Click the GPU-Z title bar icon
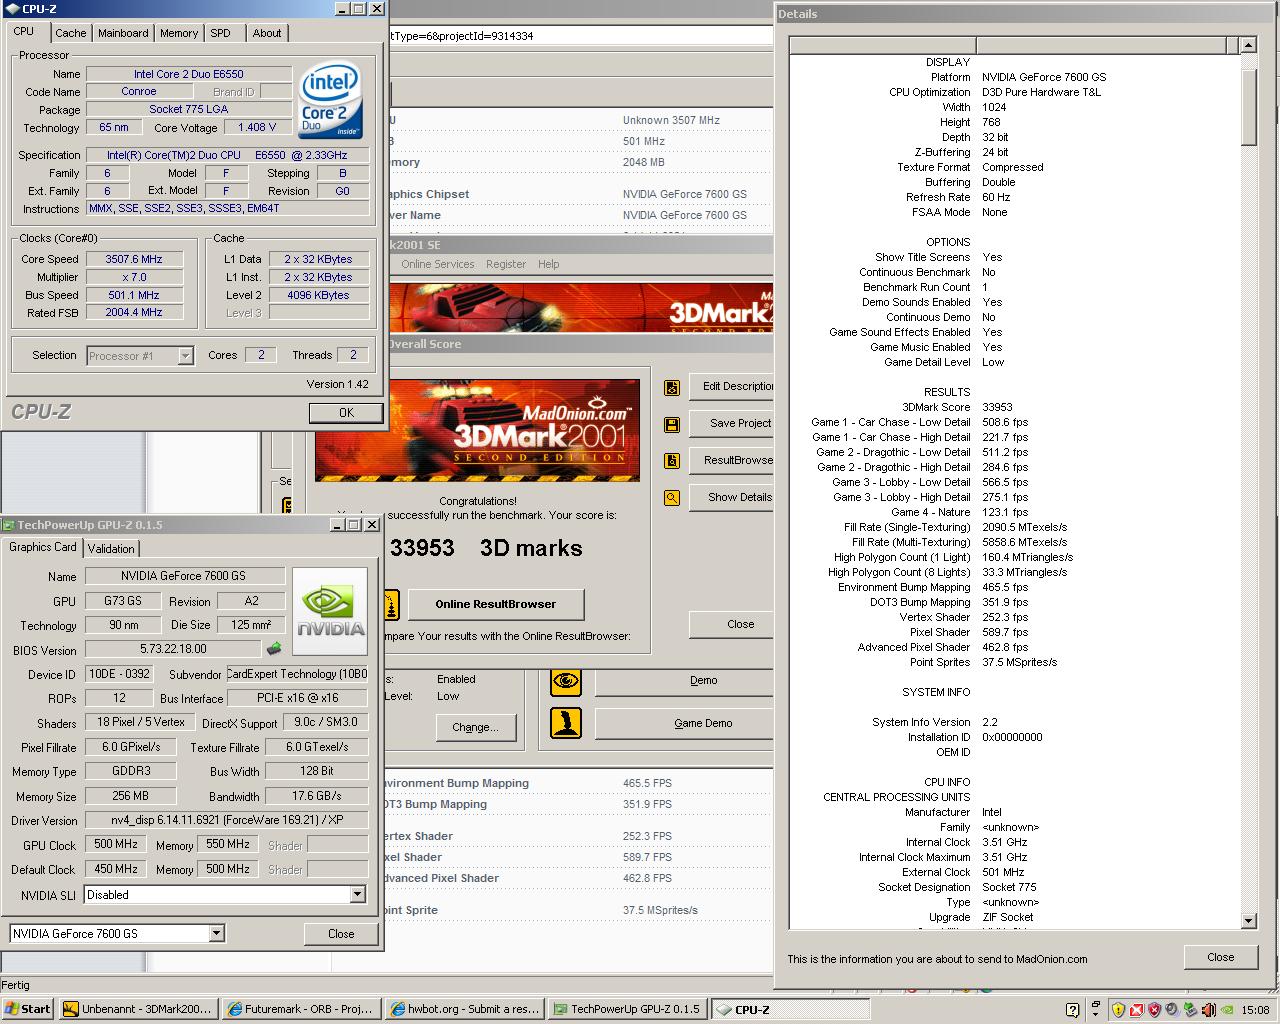 point(9,525)
